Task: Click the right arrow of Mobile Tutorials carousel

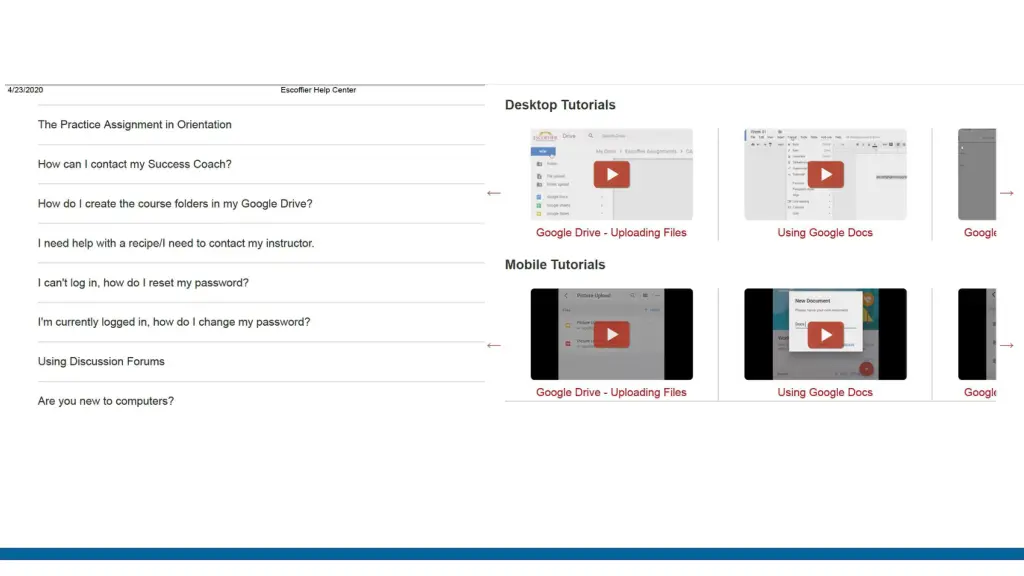Action: tap(1006, 345)
